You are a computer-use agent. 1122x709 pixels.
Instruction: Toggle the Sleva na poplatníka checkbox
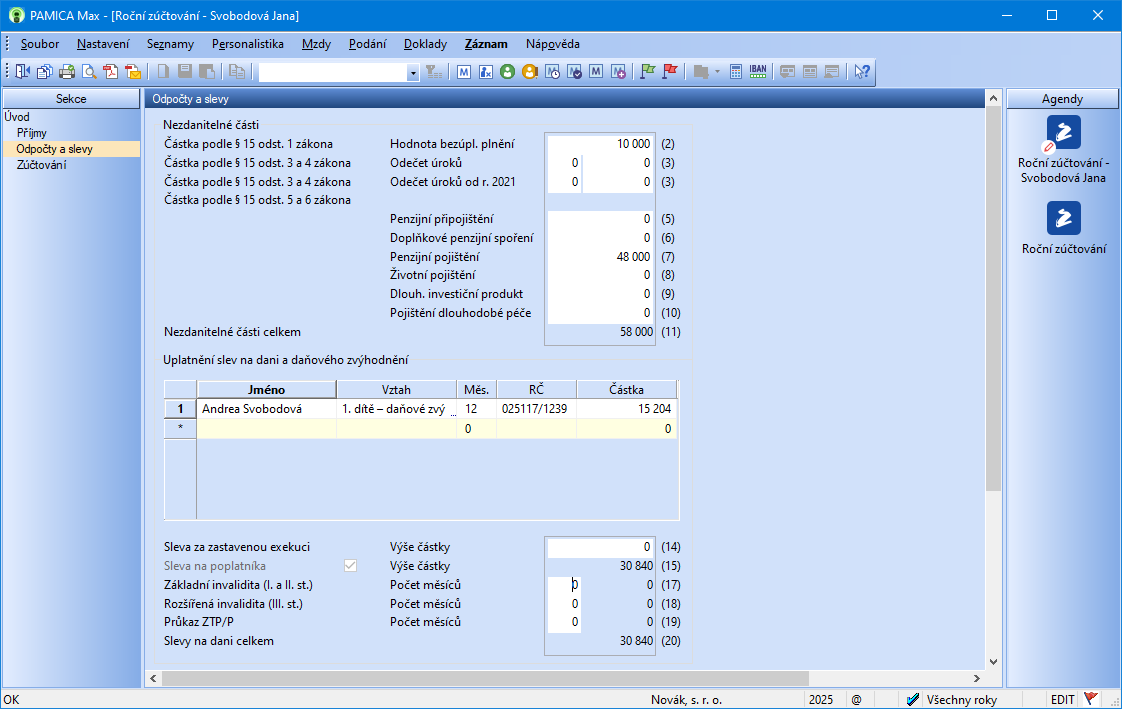pos(350,566)
